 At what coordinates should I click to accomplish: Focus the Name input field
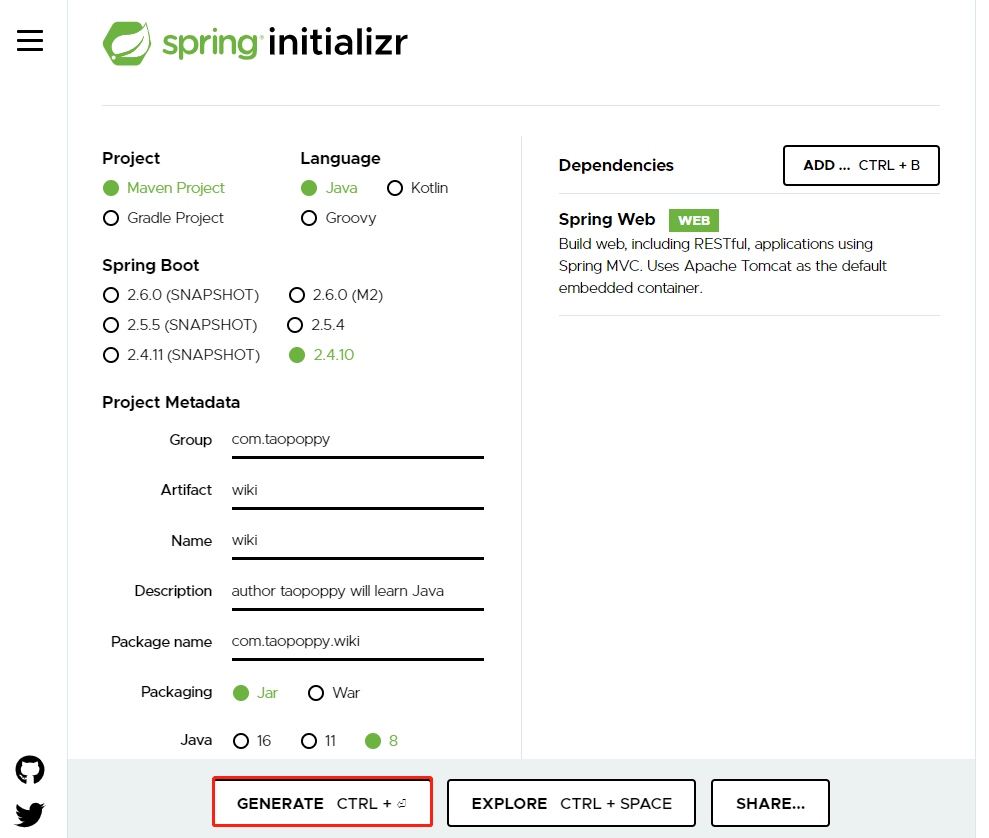(358, 541)
